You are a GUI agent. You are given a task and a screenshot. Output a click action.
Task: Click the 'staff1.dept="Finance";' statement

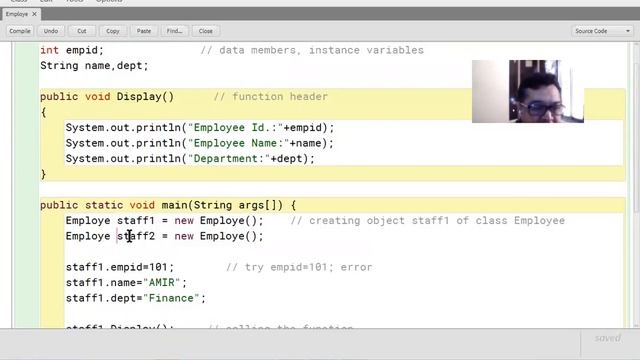136,298
